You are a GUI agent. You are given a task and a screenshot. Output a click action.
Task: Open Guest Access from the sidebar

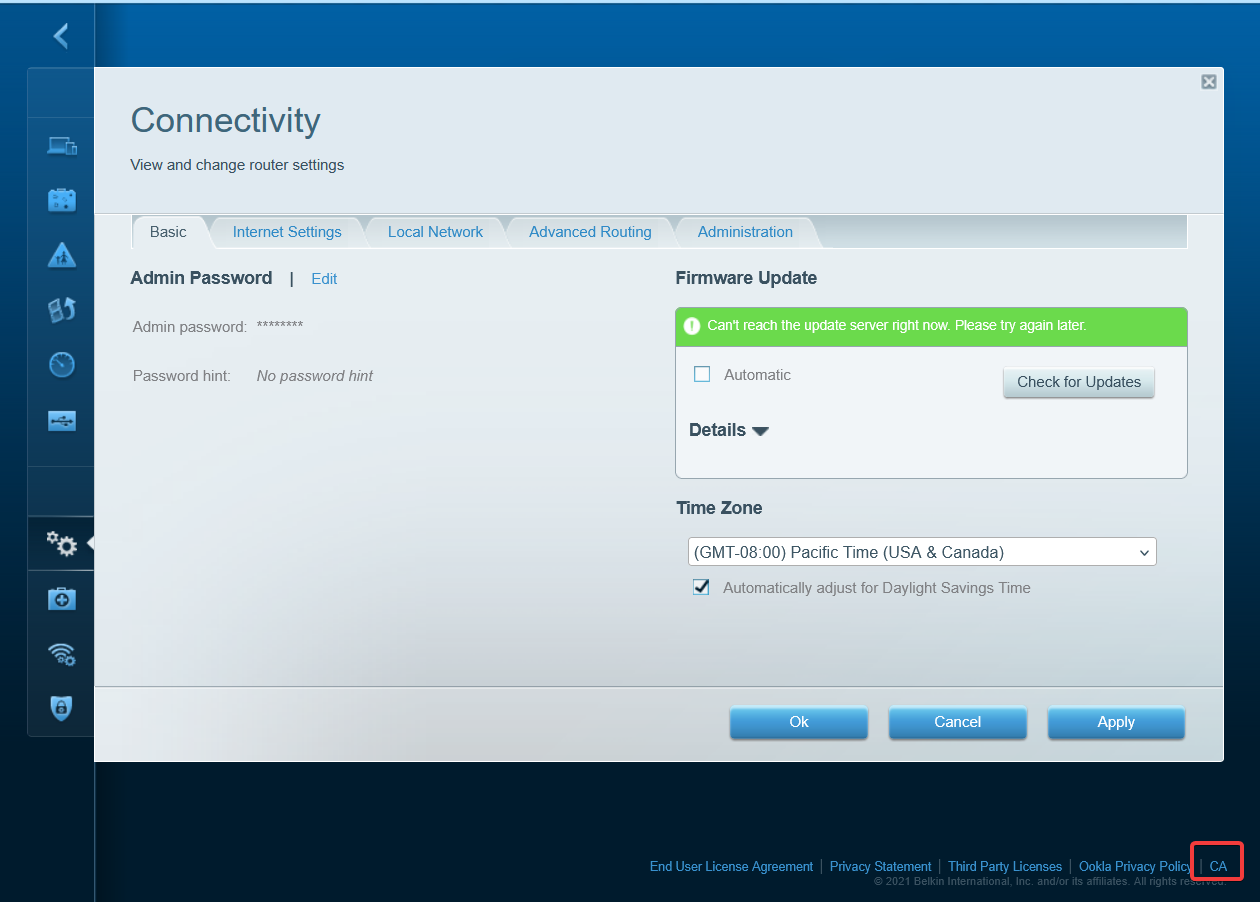point(62,200)
